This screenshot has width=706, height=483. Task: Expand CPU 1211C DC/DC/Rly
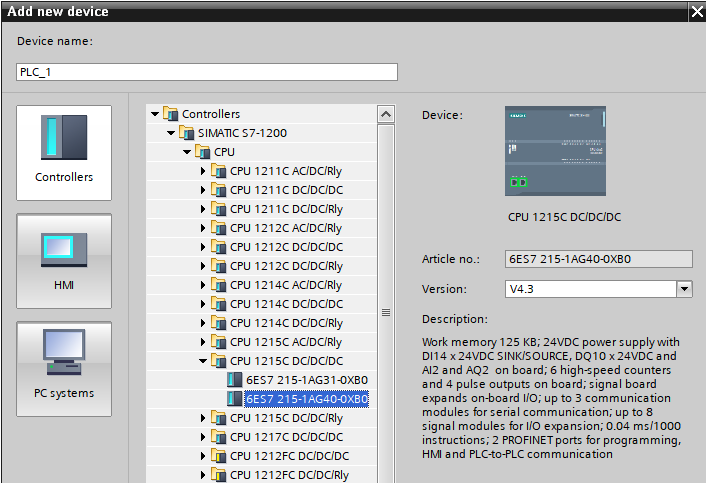(203, 209)
